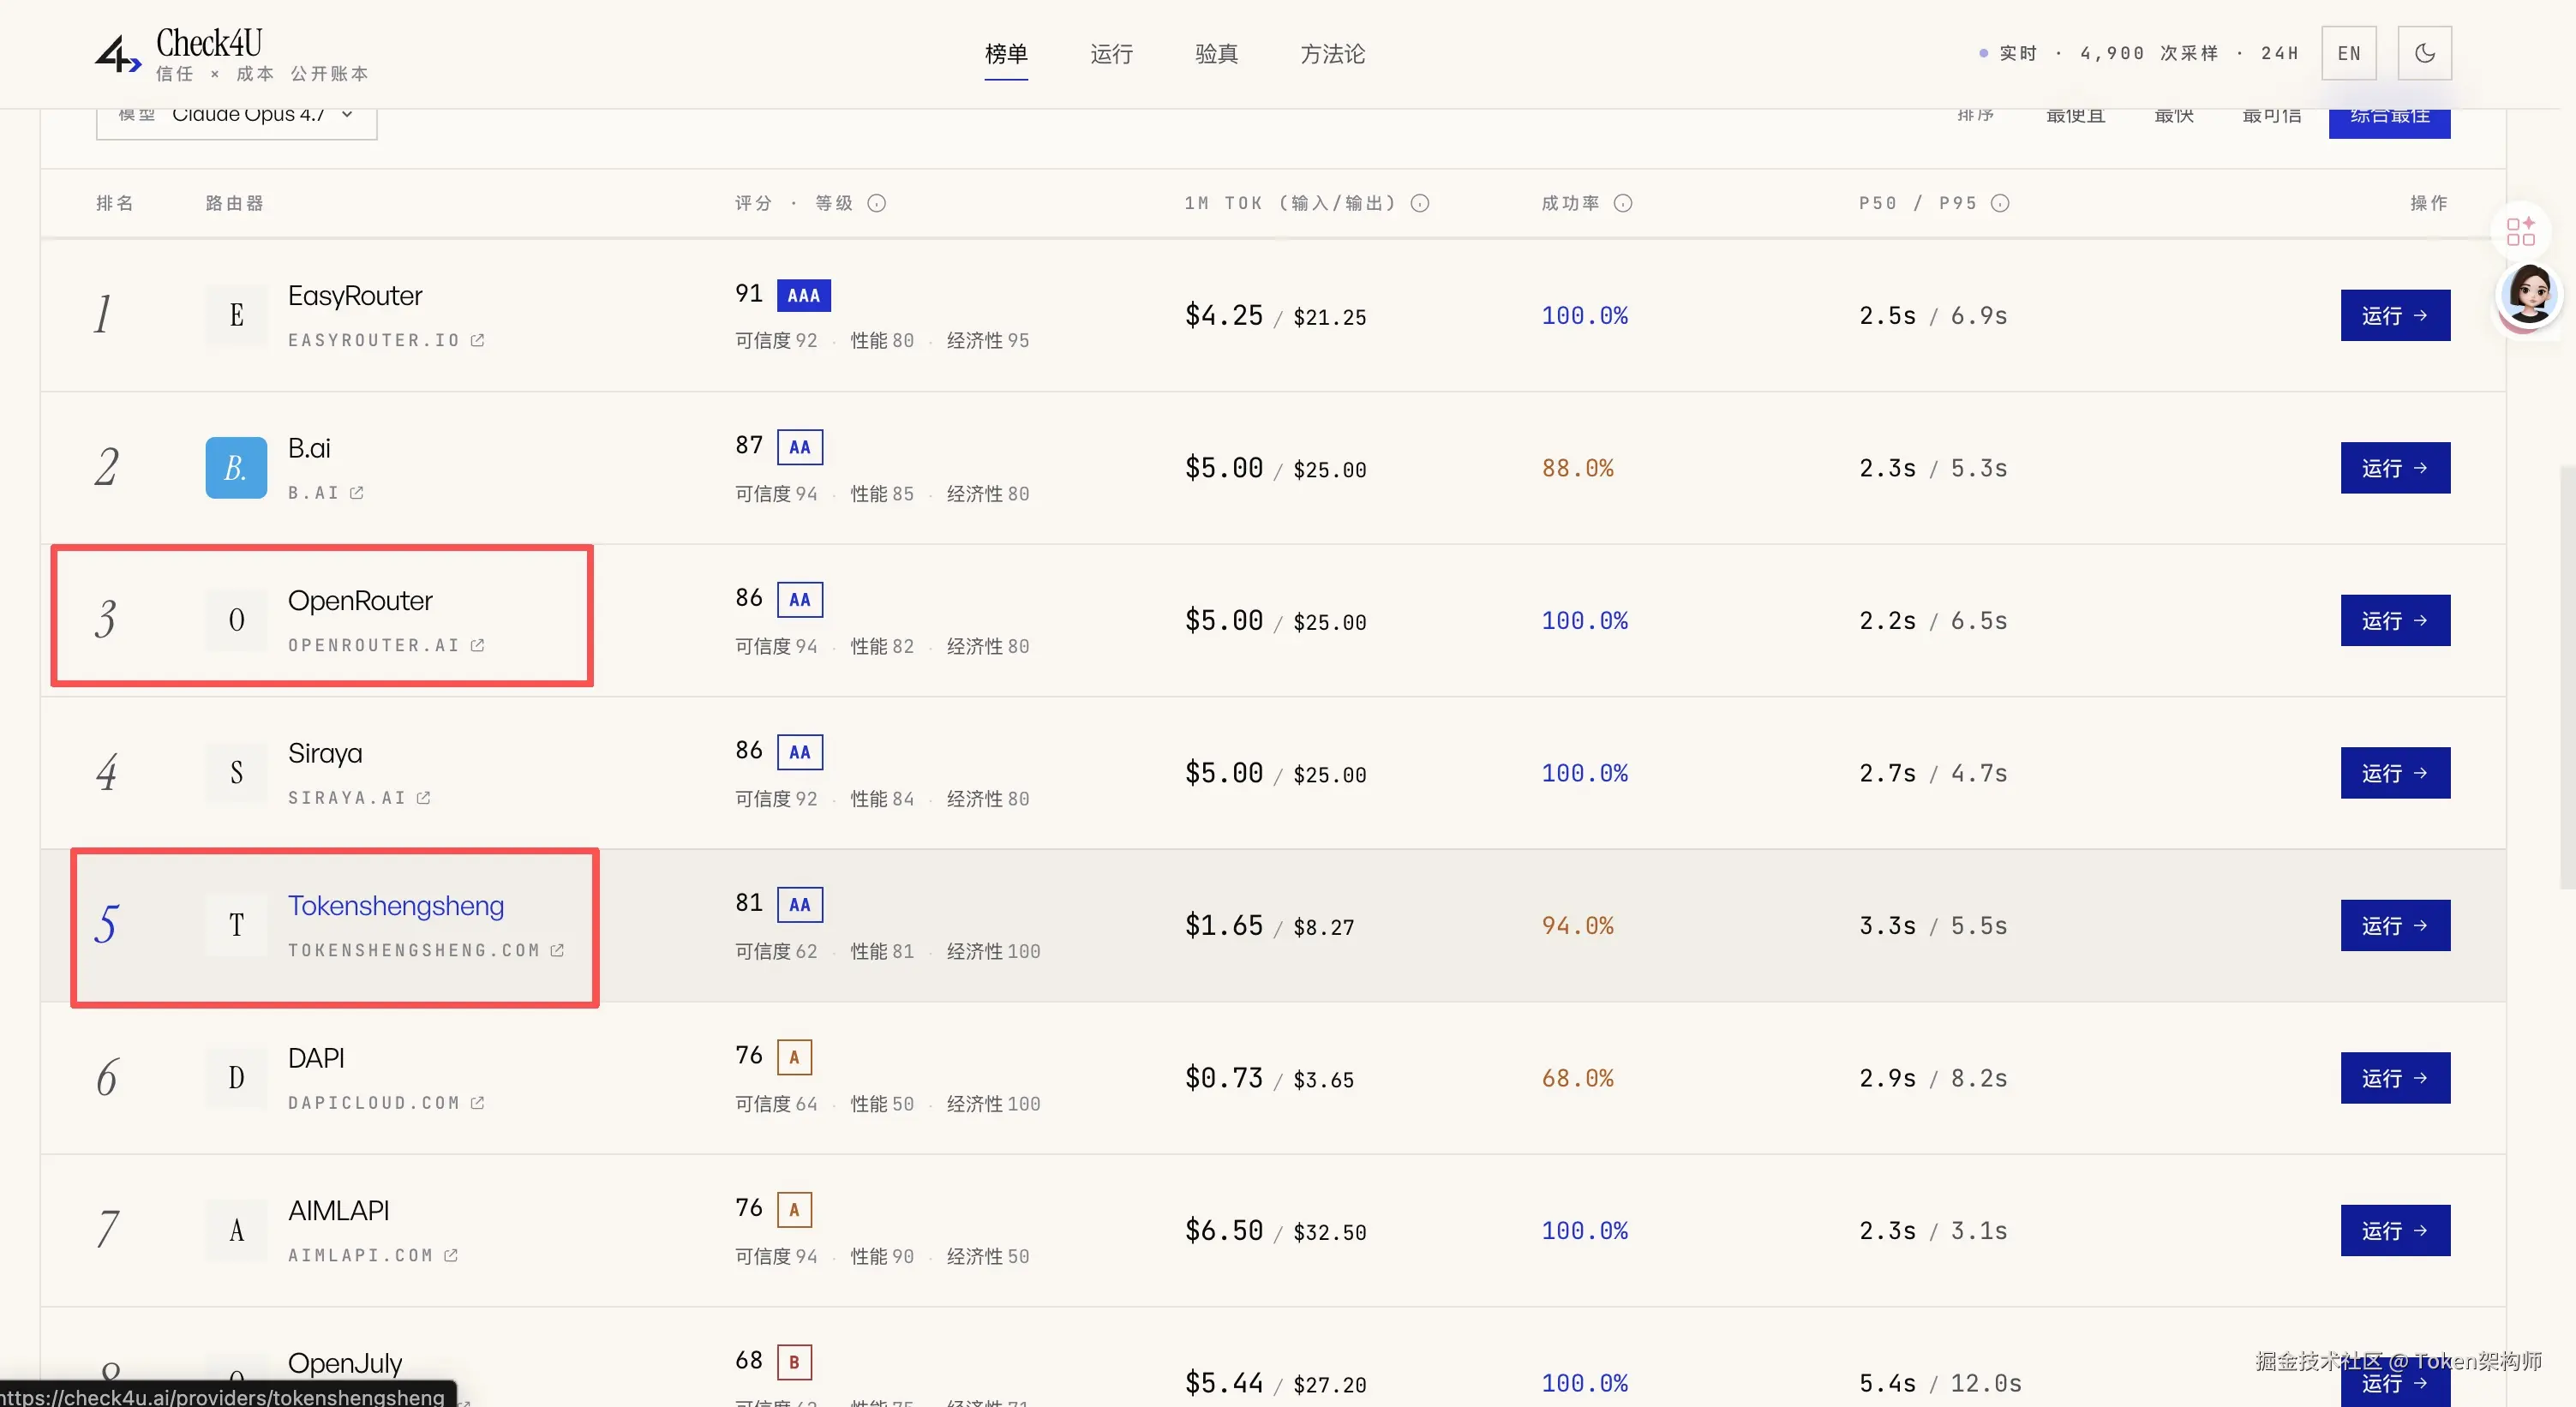This screenshot has width=2576, height=1407.
Task: Run the B.ai row 运行 button
Action: tap(2395, 468)
